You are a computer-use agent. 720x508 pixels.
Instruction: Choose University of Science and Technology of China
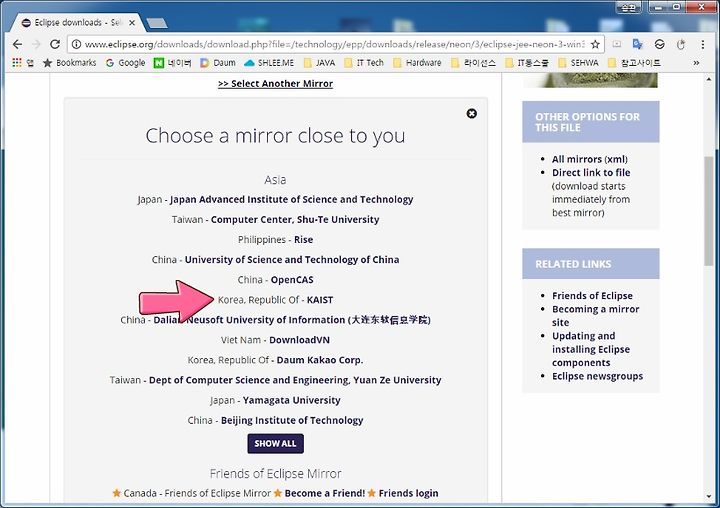point(292,260)
